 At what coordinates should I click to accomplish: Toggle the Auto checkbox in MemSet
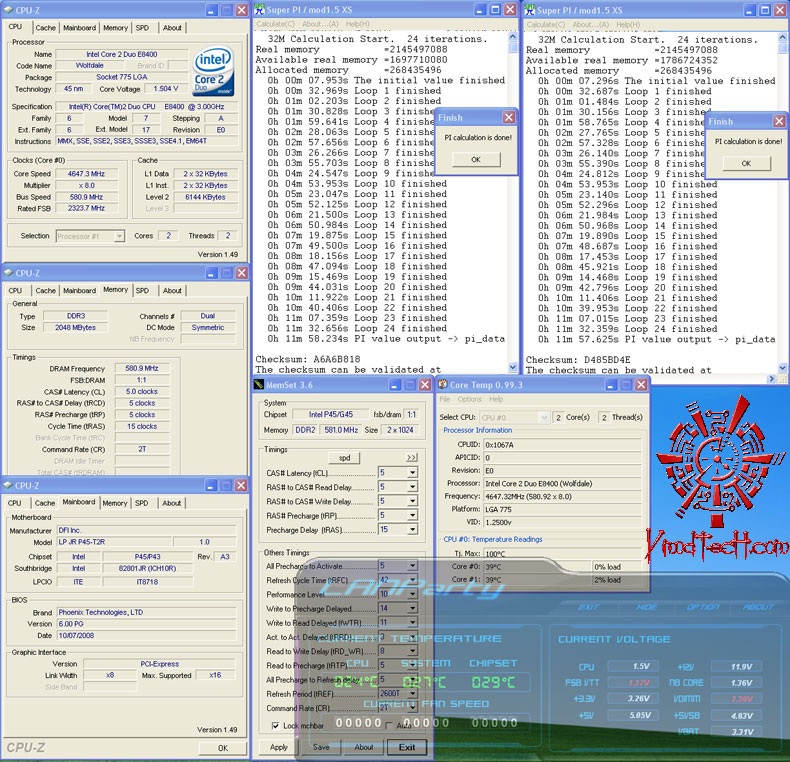tap(388, 726)
